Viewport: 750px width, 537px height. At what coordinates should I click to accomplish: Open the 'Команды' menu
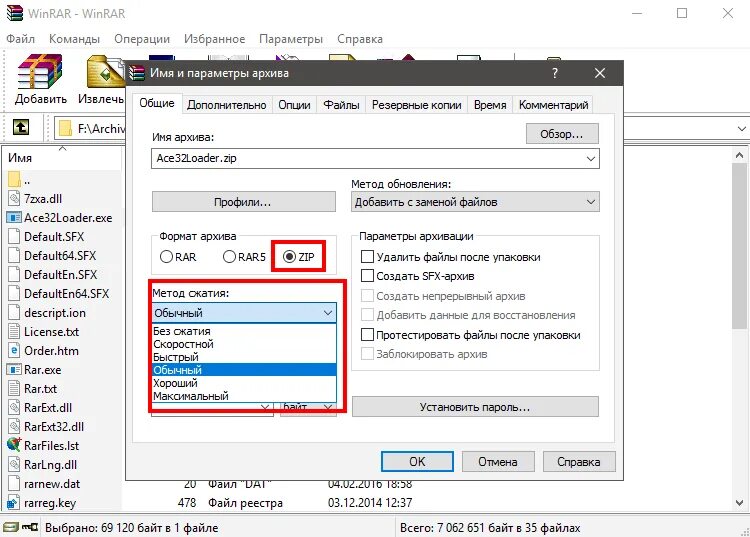click(74, 39)
